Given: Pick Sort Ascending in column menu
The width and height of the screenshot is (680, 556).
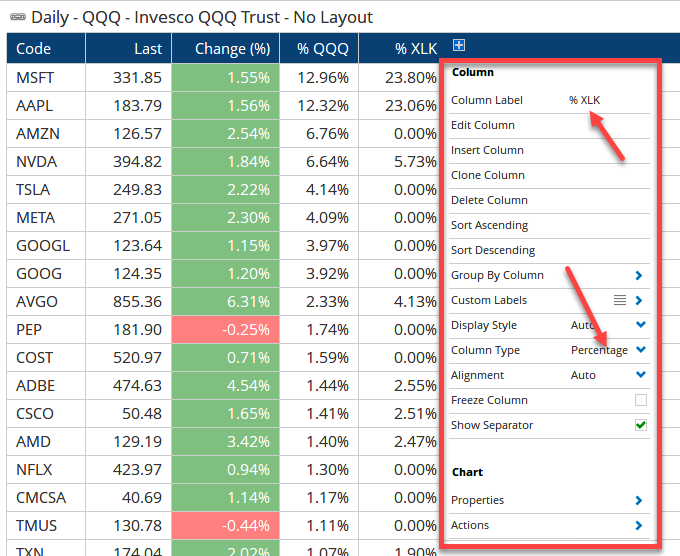Looking at the screenshot, I should (549, 226).
